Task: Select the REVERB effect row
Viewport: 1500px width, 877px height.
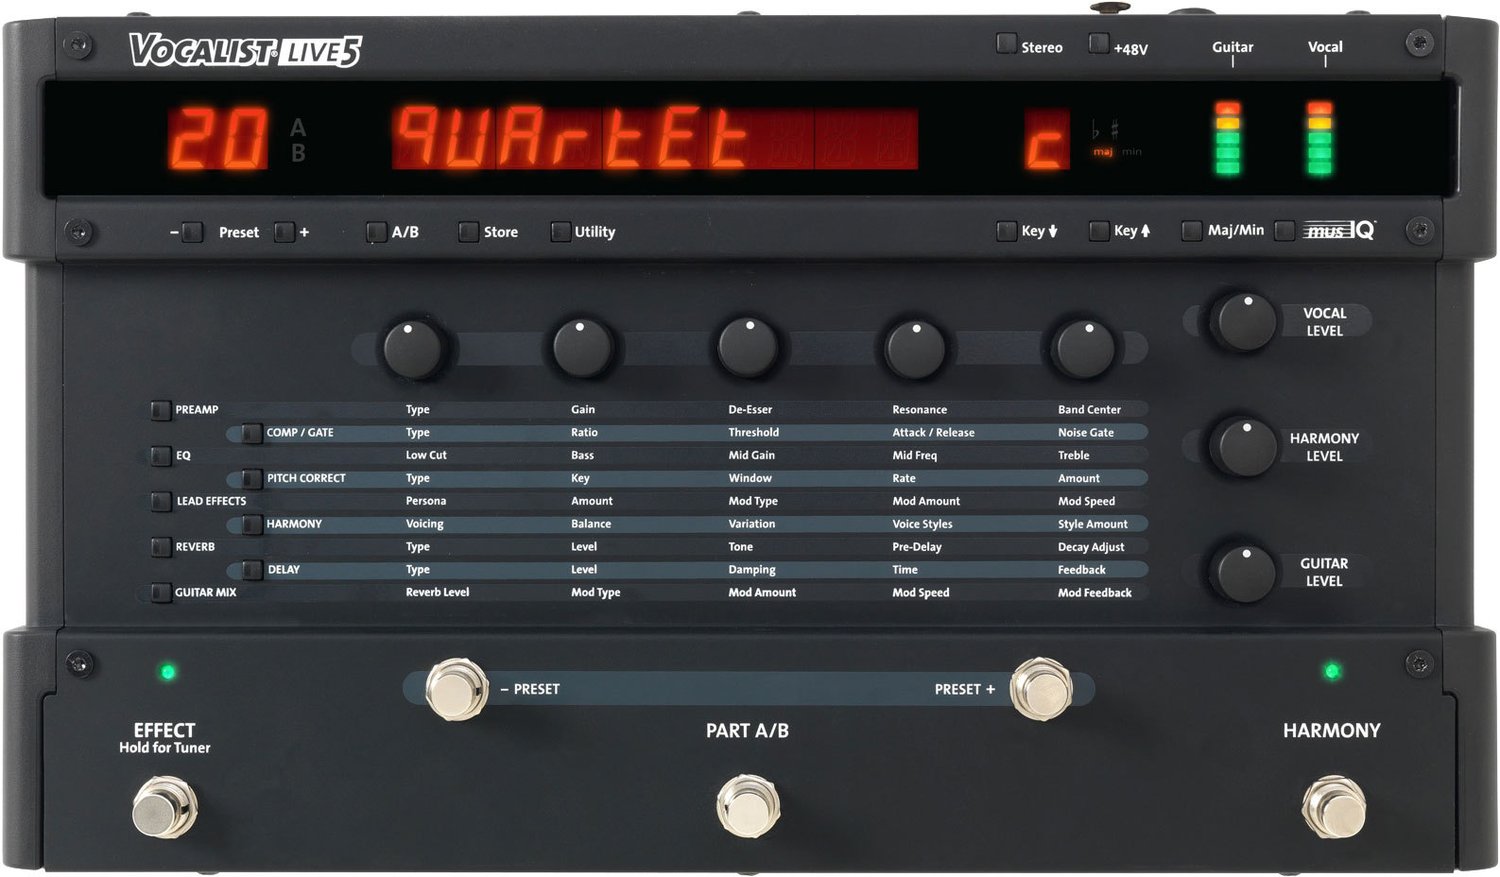Action: click(161, 547)
